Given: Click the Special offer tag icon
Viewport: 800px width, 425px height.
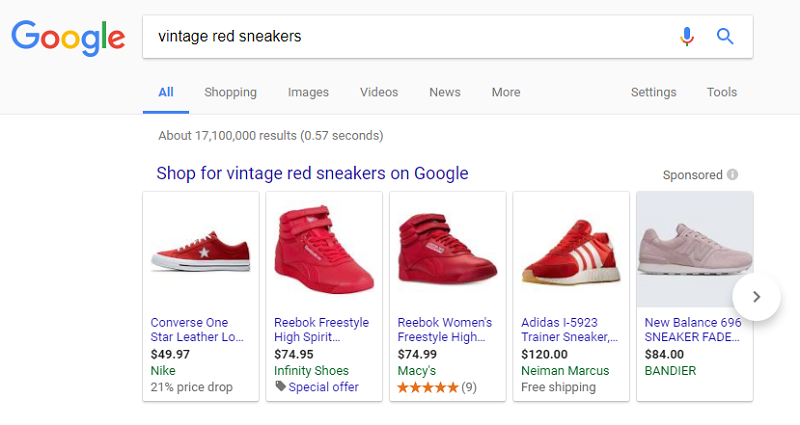Looking at the screenshot, I should 280,387.
